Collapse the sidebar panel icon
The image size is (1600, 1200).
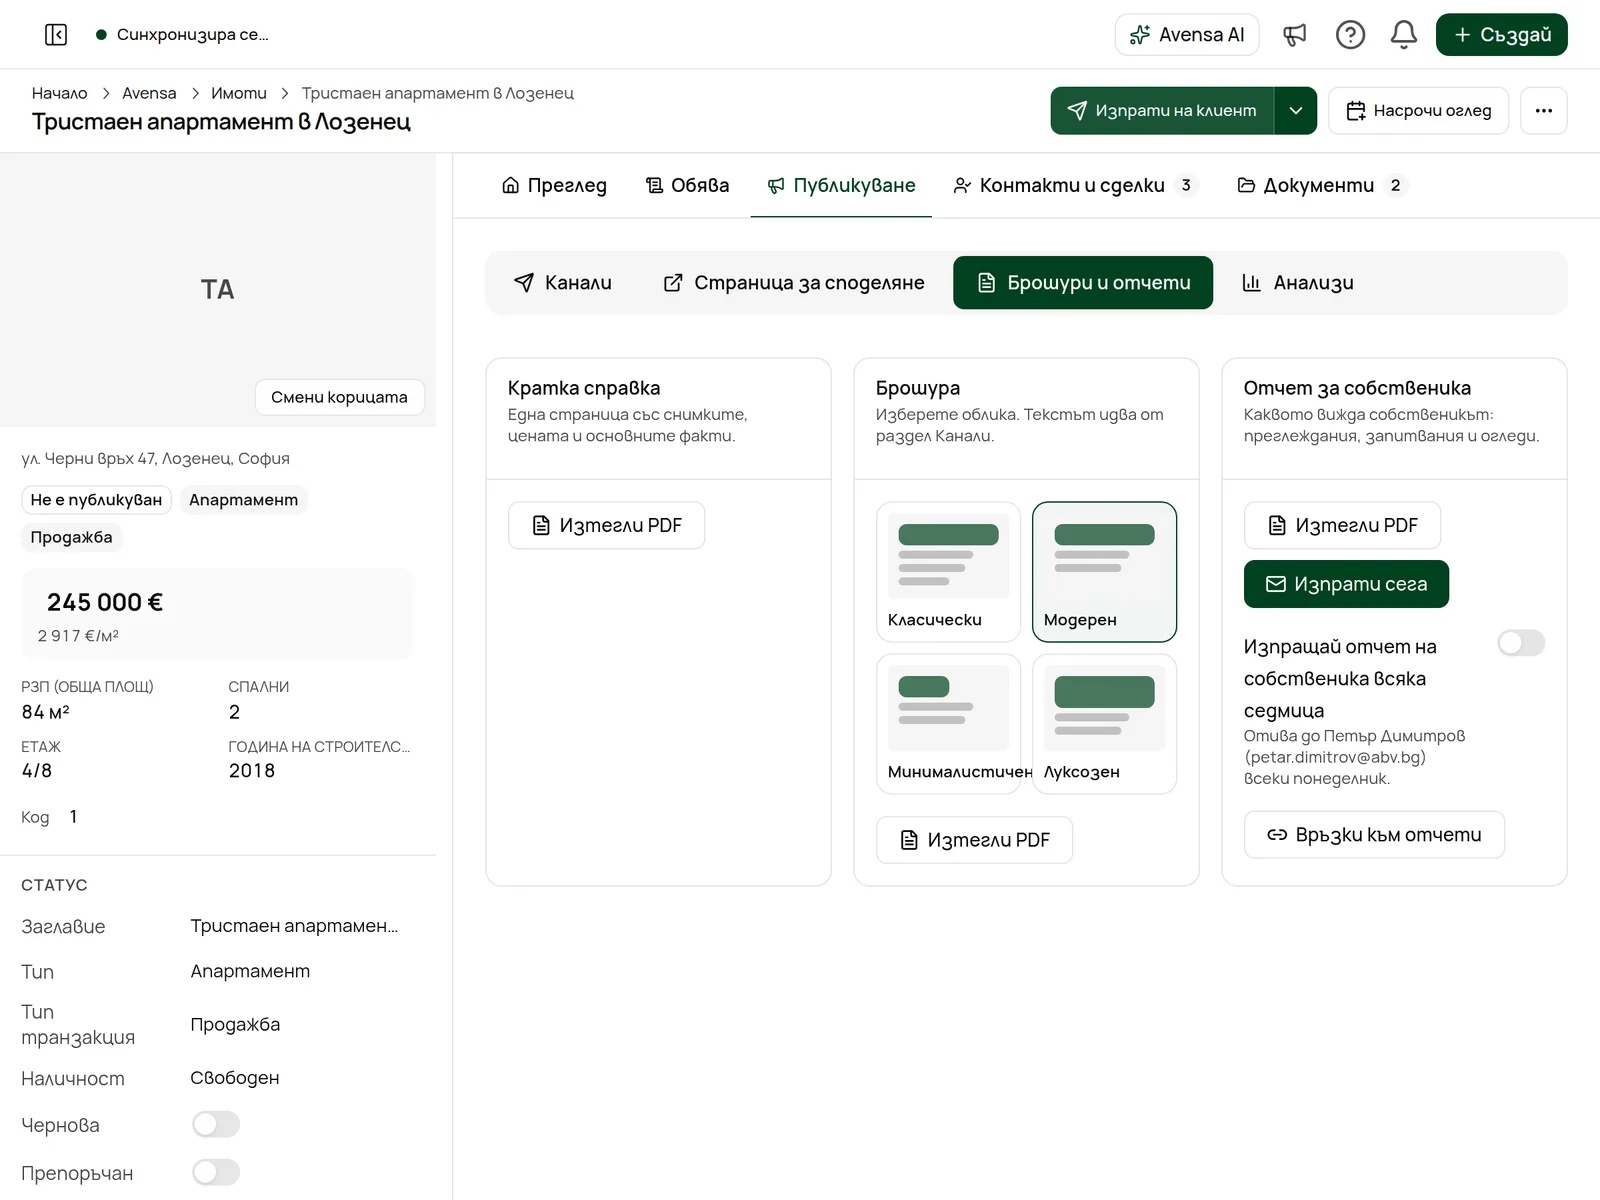(x=56, y=35)
